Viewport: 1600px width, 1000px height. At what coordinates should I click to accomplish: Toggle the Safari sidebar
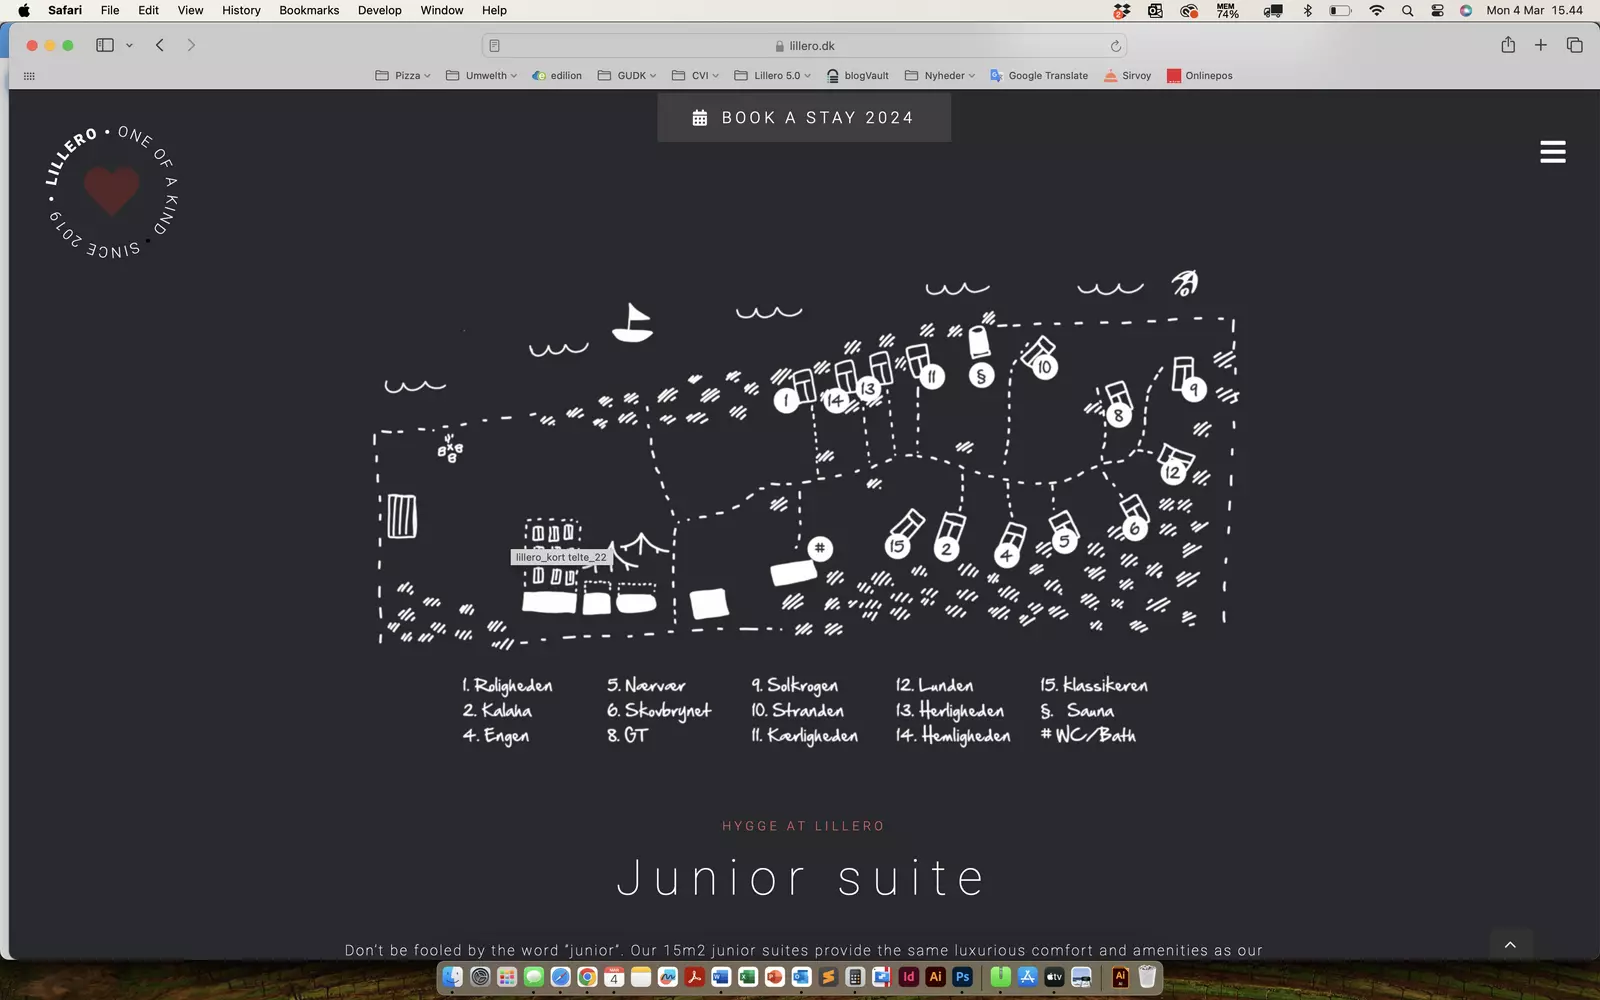pos(105,45)
